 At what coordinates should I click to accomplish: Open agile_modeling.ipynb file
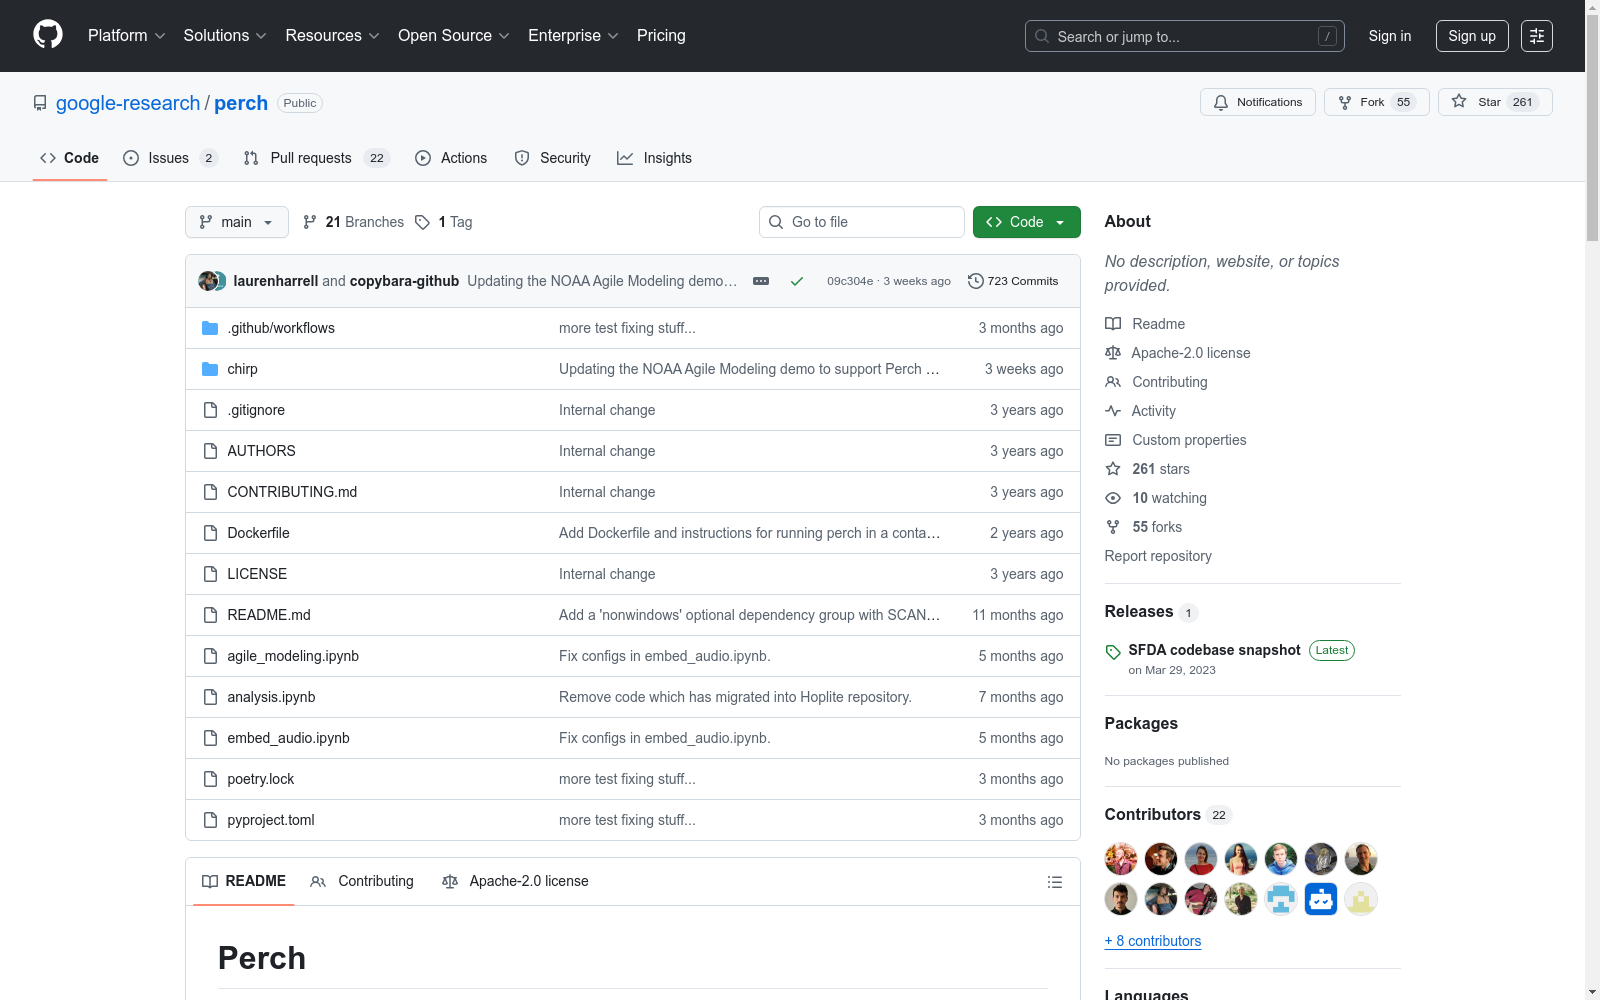[x=293, y=656]
